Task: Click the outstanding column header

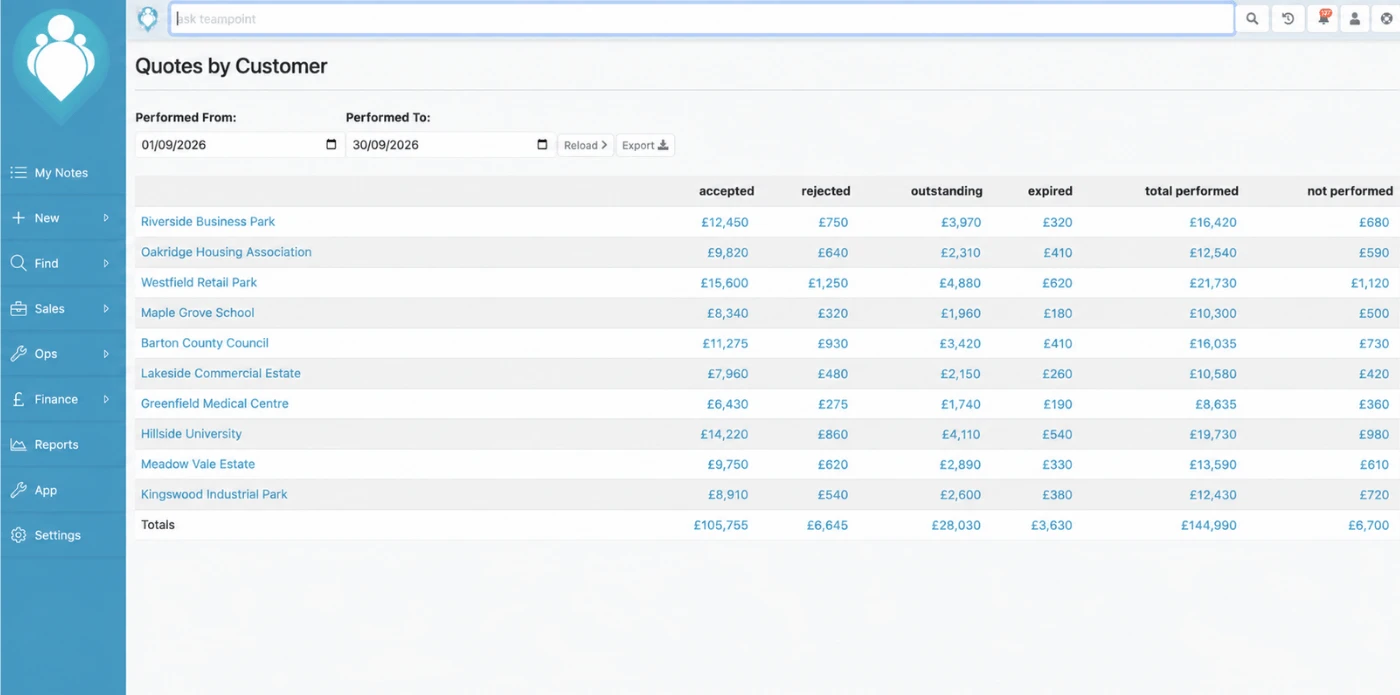Action: click(947, 191)
